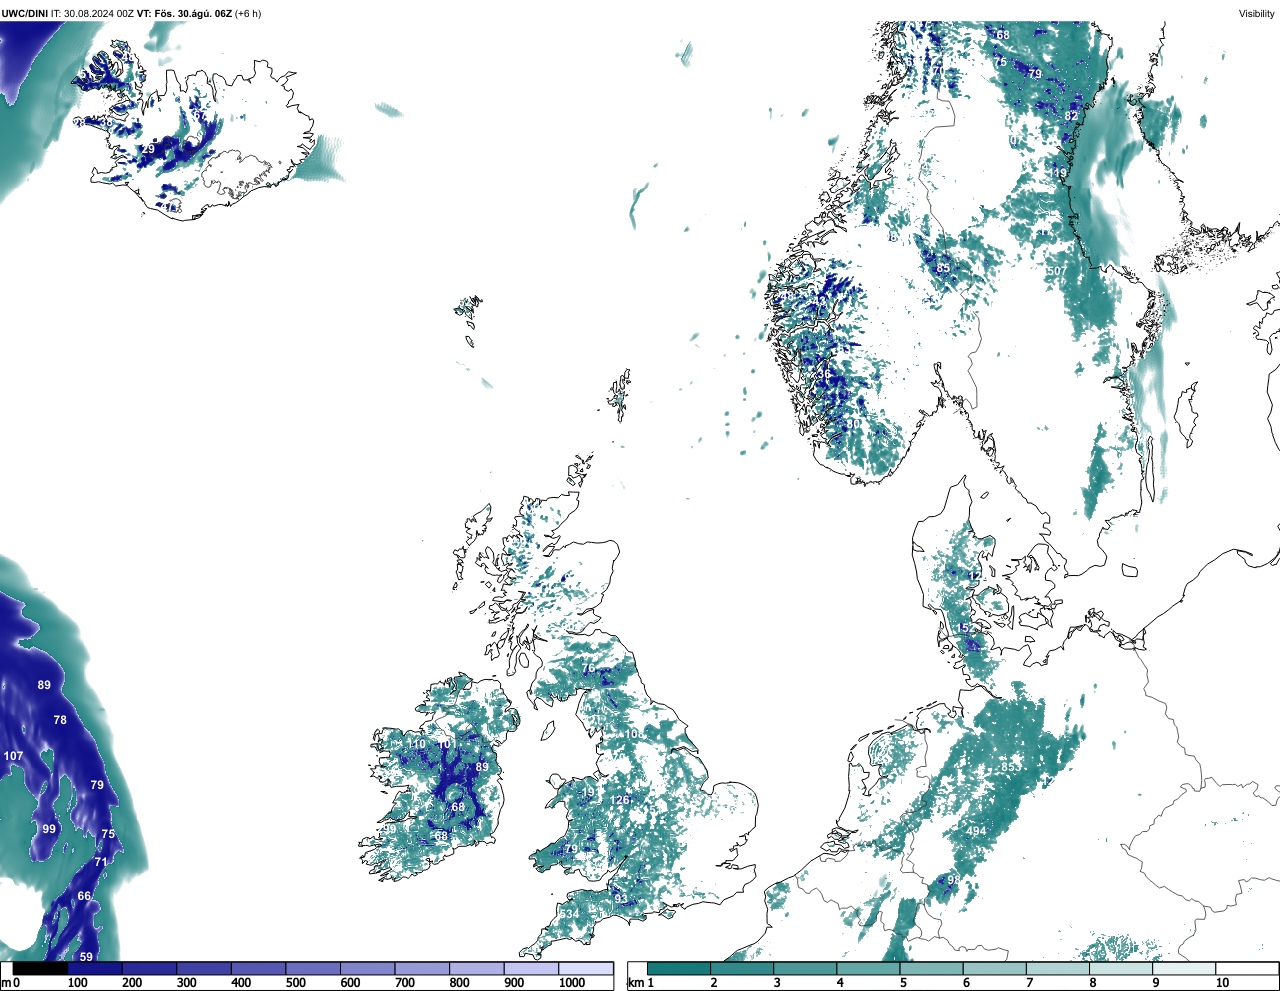This screenshot has height=991, width=1280.
Task: Click the '119' value over Sweden
Action: point(1058,173)
